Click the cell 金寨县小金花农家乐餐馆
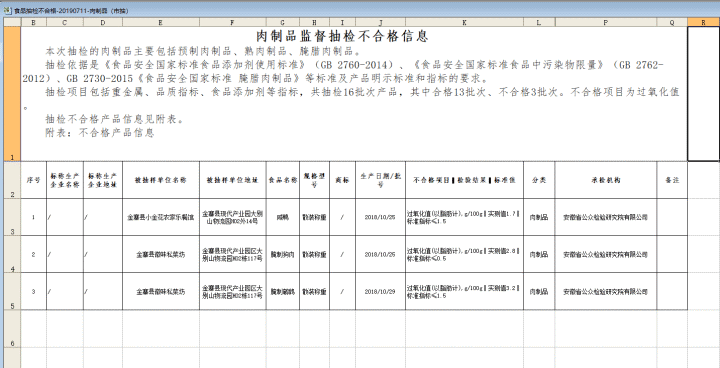Screen dimensions: 720x368 coord(161,217)
